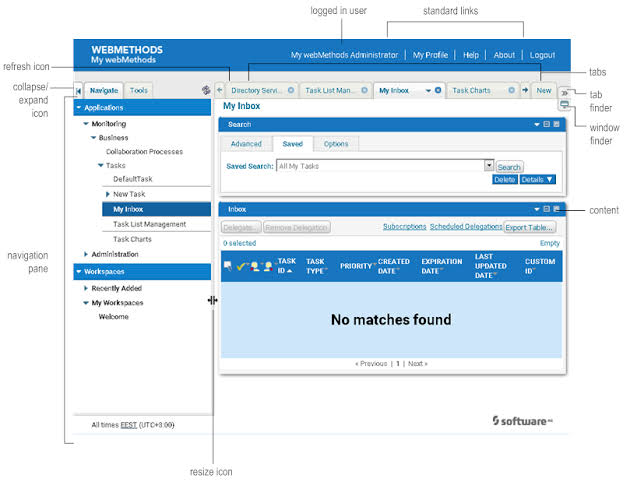Click the second user icon in the table header
The image size is (637, 482).
[x=268, y=266]
